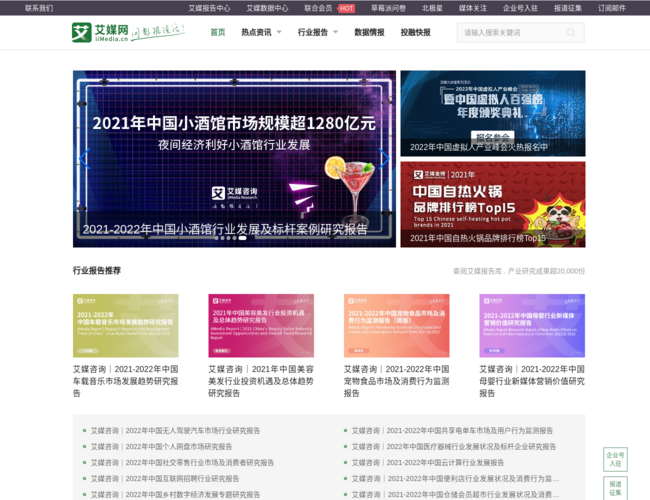Viewport: 650px width, 500px height.
Task: Open the 自热火锅品牌排行榜 Top15 banner
Action: pyautogui.click(x=493, y=203)
